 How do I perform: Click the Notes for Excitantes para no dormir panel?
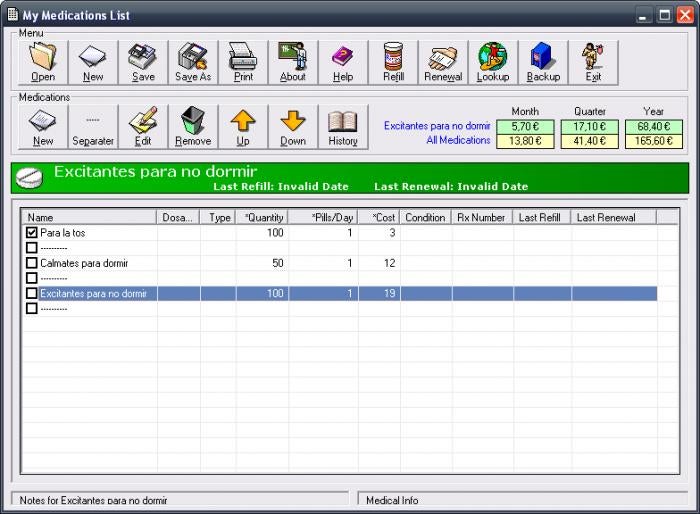click(179, 500)
